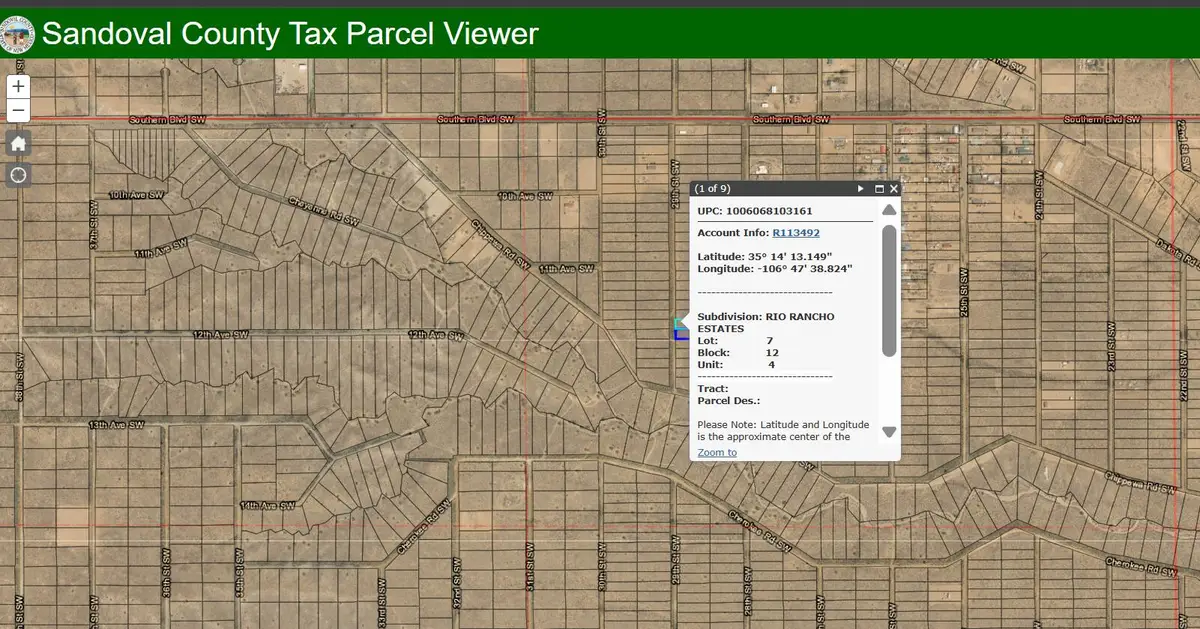Click the popup's vertical scrollbar thumb

click(x=889, y=290)
